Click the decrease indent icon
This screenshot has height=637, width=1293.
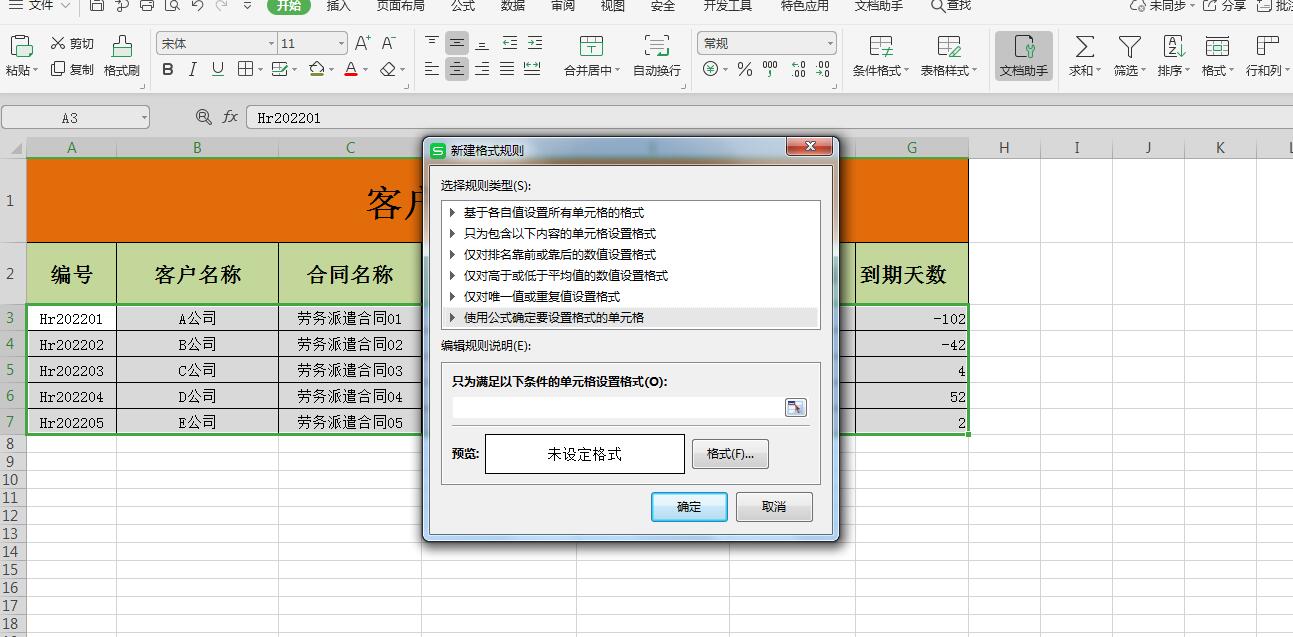[x=509, y=43]
